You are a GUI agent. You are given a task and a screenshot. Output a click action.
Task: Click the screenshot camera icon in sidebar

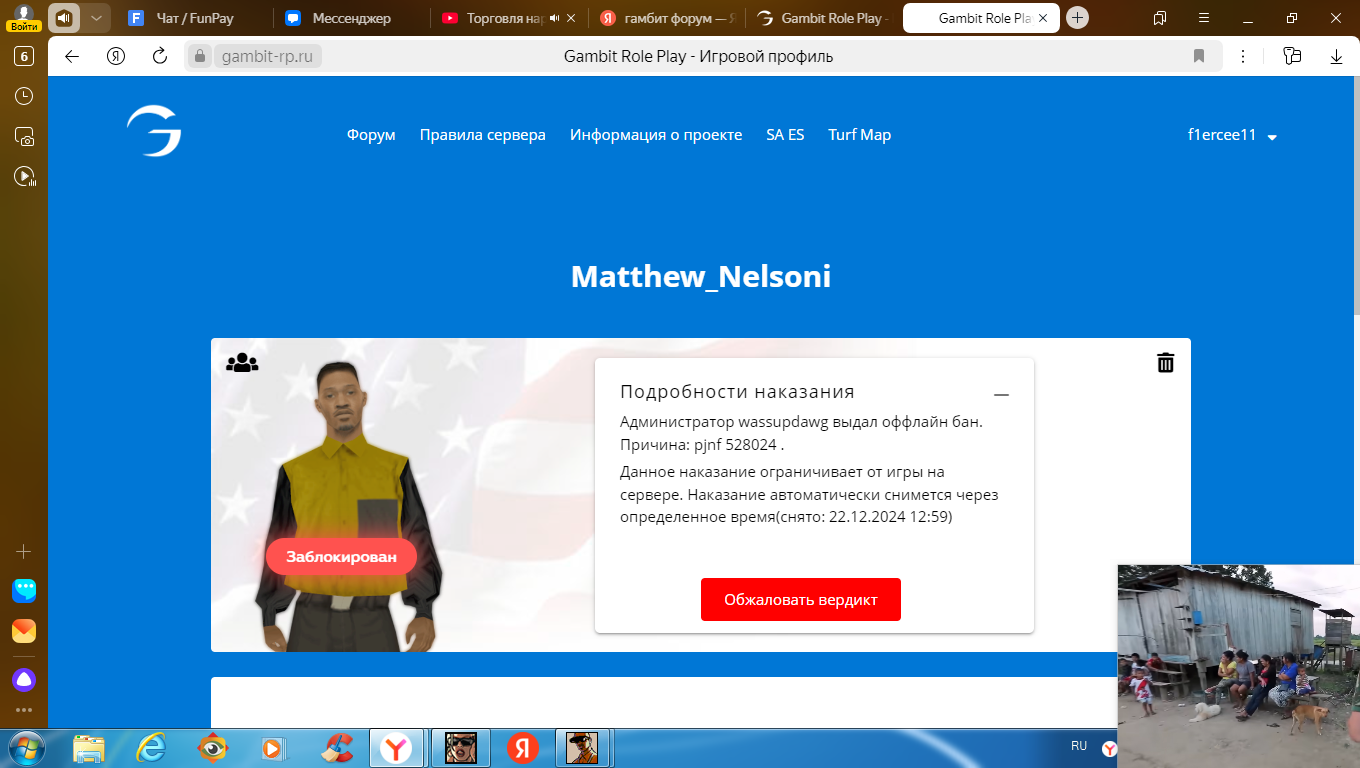24,137
